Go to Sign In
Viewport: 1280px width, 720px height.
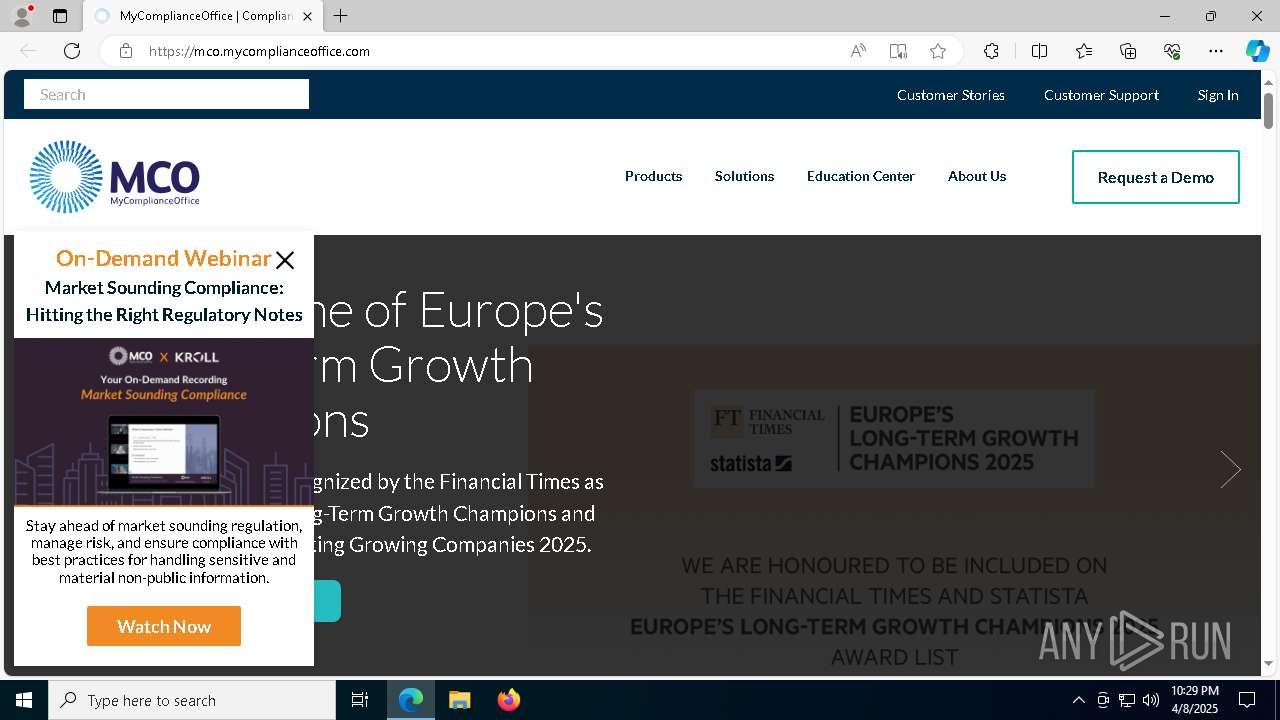coord(1218,95)
